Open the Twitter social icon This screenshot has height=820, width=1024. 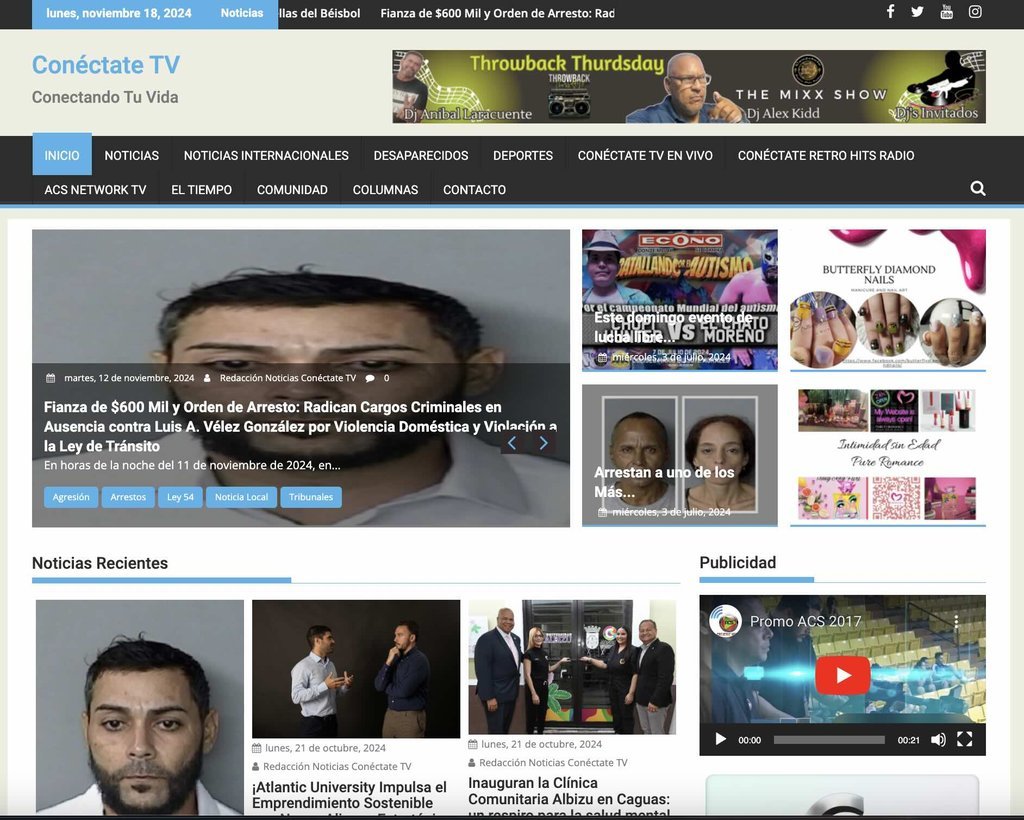pos(918,12)
